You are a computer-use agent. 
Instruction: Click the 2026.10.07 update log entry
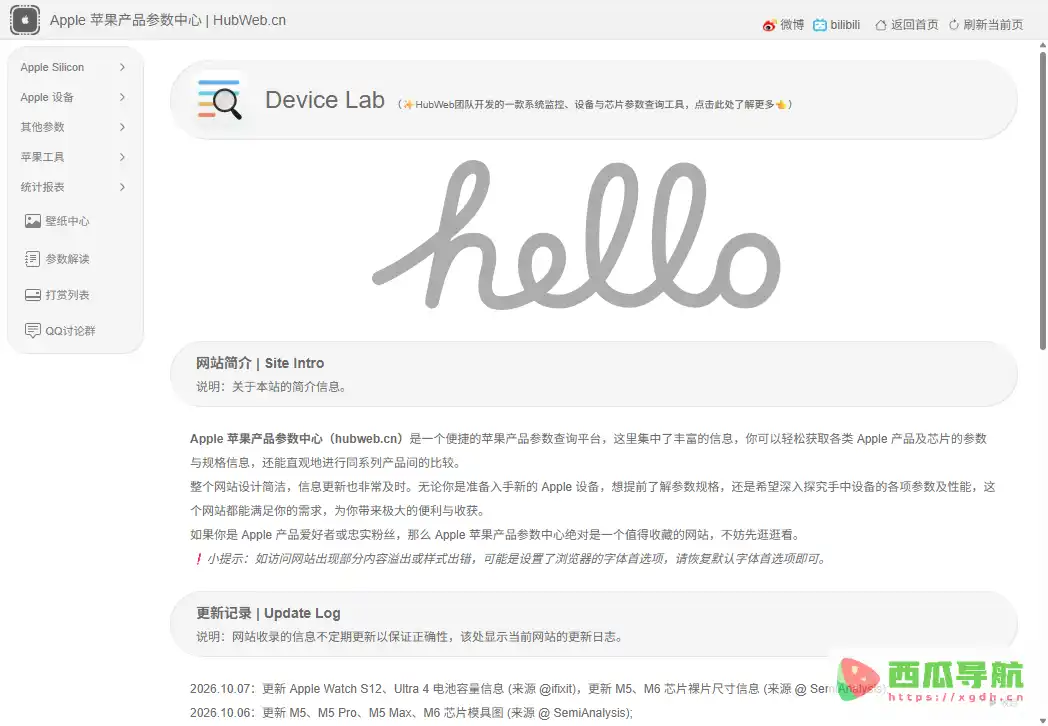point(539,689)
